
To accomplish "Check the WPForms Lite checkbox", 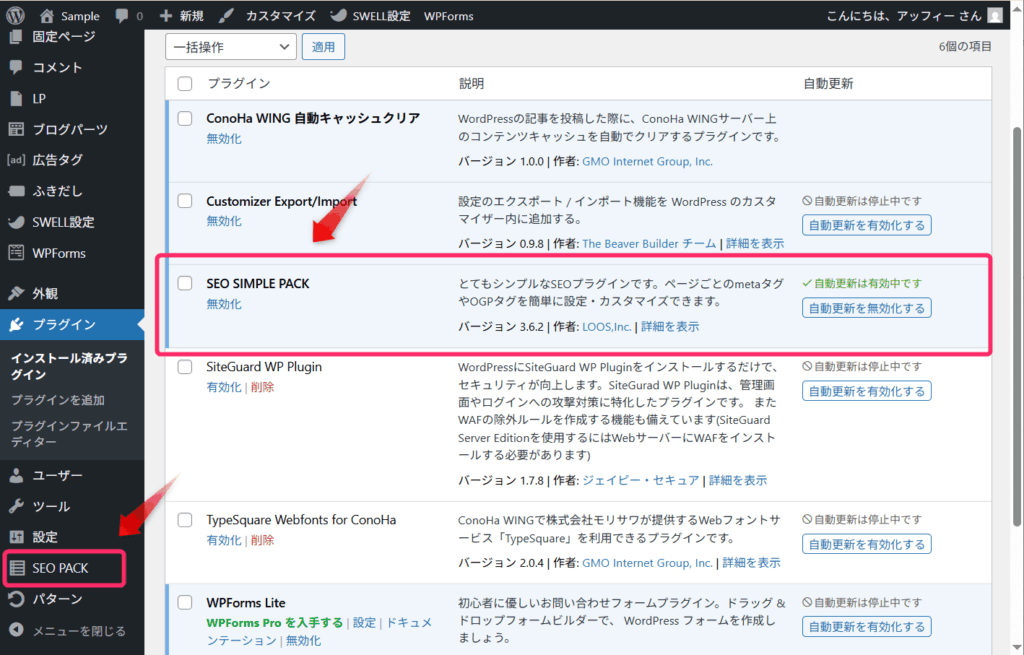I will click(185, 602).
